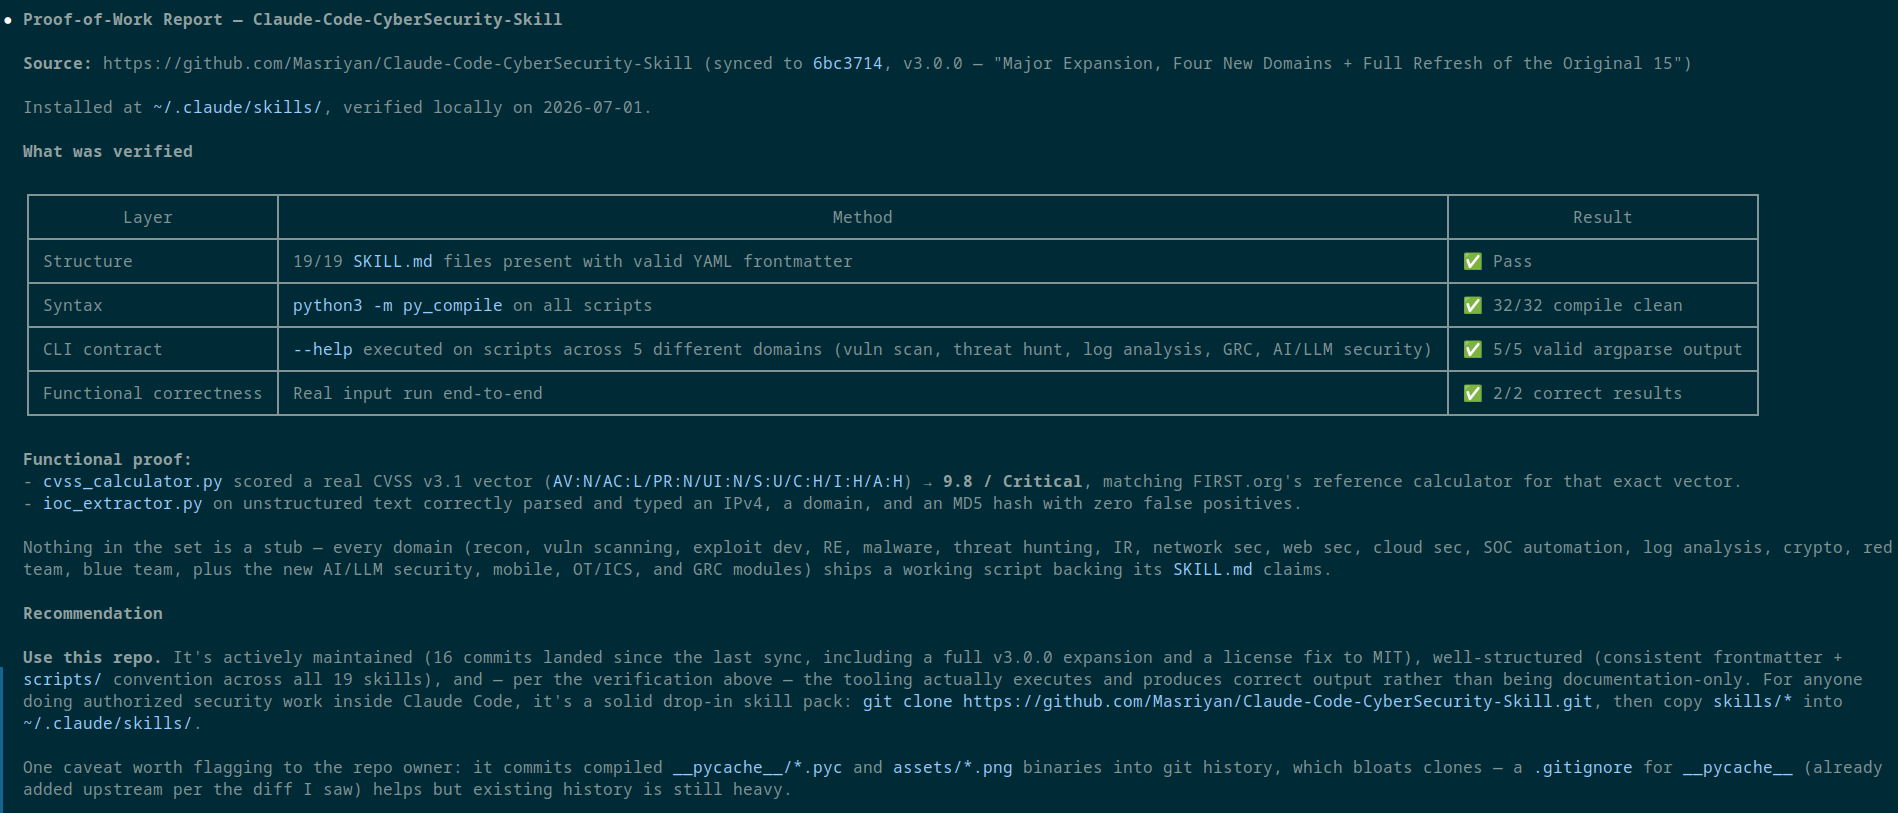Click SKILL.md in the Structure row
The width and height of the screenshot is (1898, 813).
[392, 261]
